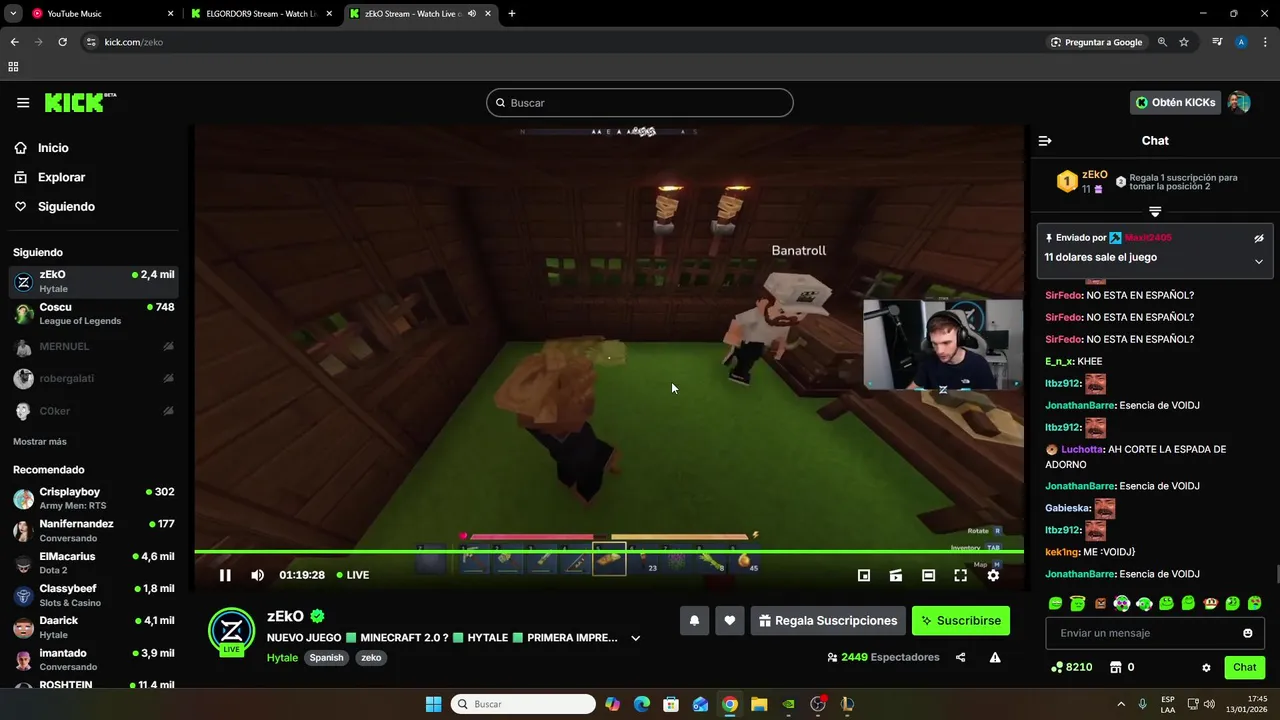
Task: Pause the stream playback
Action: pos(225,575)
